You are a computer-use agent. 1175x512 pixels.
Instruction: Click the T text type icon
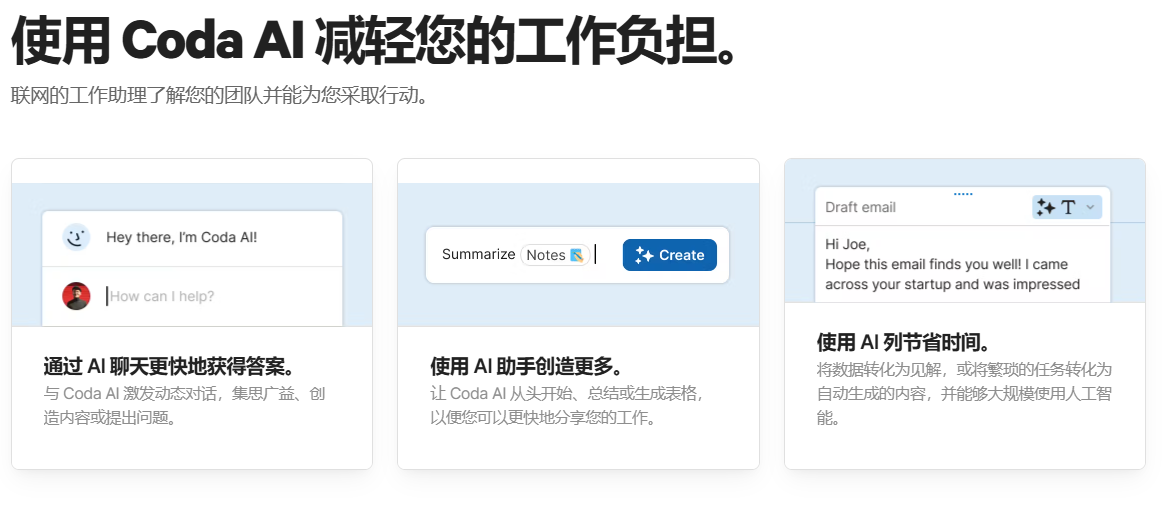click(x=1069, y=208)
